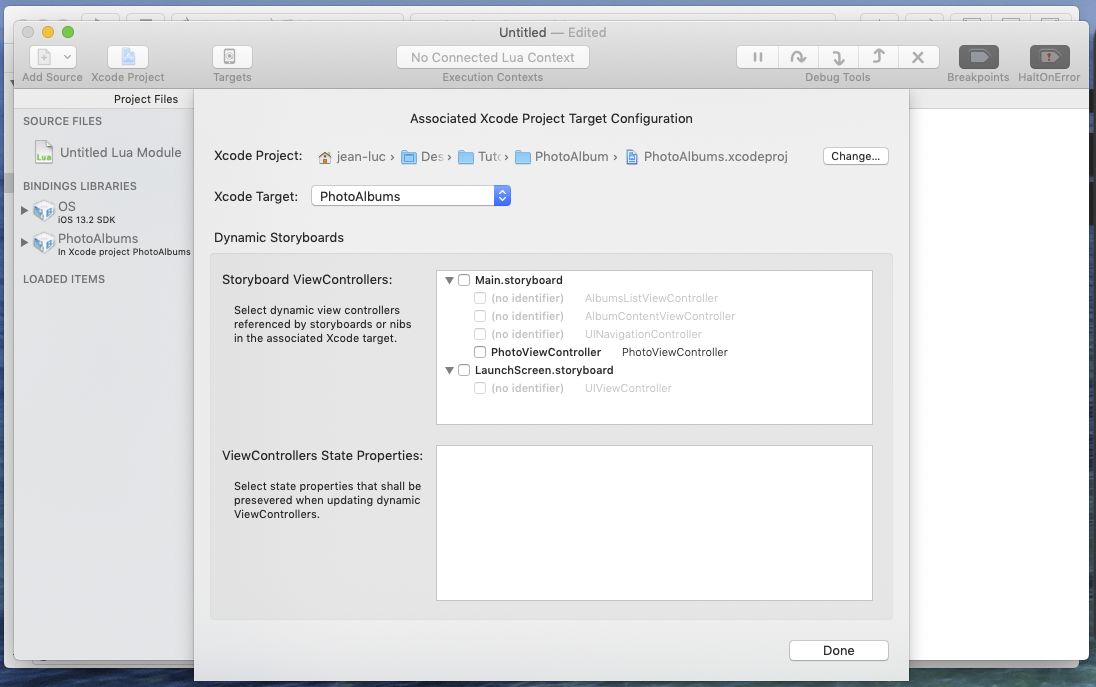Image resolution: width=1096 pixels, height=687 pixels.
Task: Click the Step Into debug icon
Action: (838, 57)
